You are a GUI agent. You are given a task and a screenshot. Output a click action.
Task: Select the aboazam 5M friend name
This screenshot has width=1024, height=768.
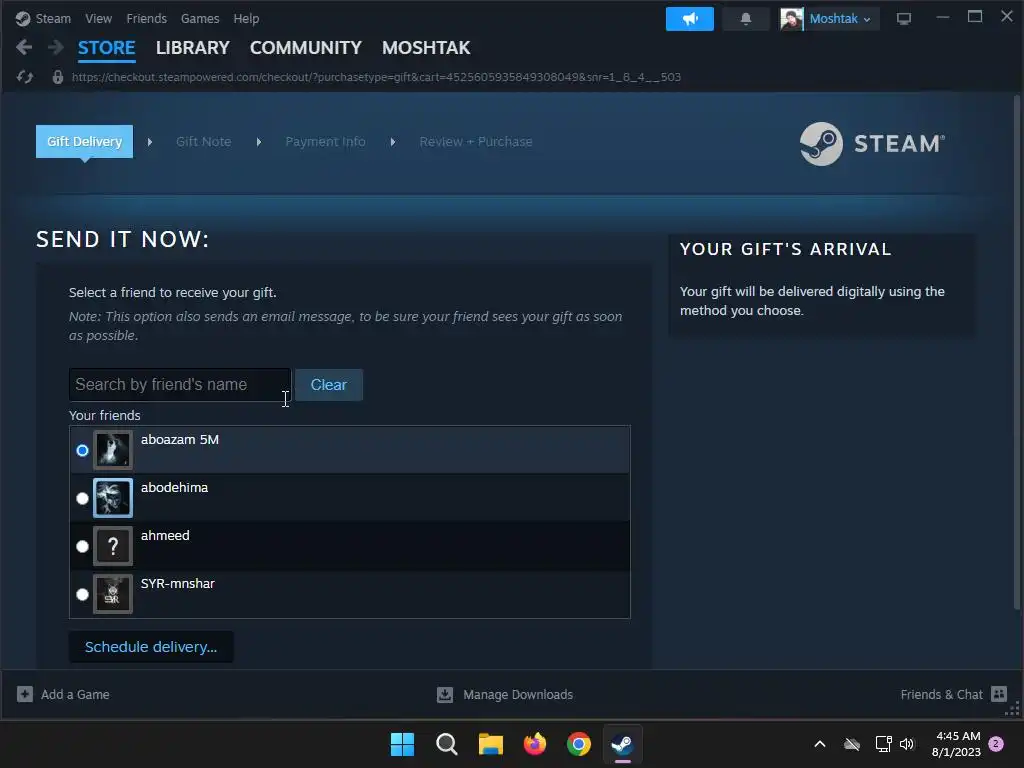[x=180, y=440]
